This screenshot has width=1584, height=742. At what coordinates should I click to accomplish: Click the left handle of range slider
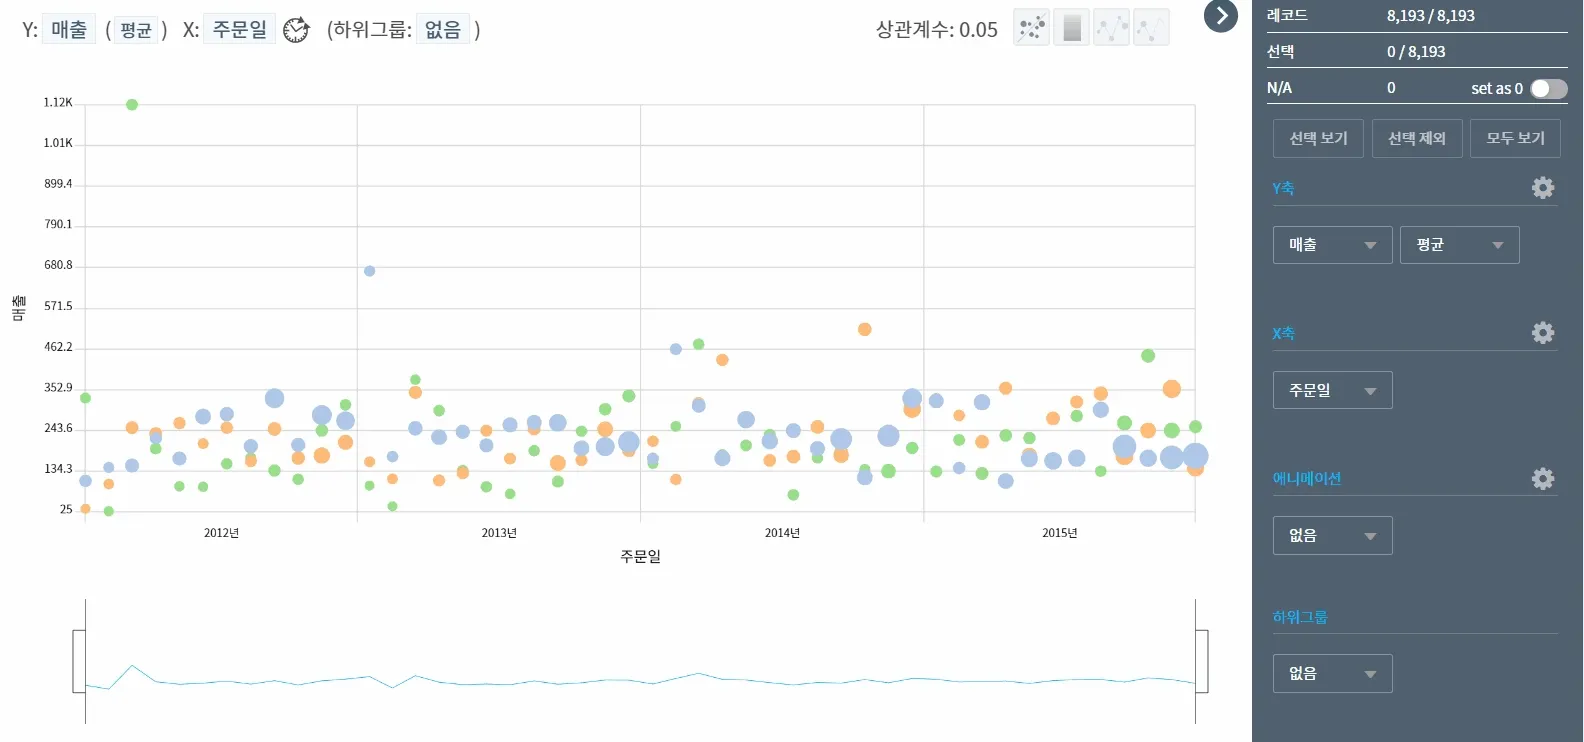pos(79,661)
